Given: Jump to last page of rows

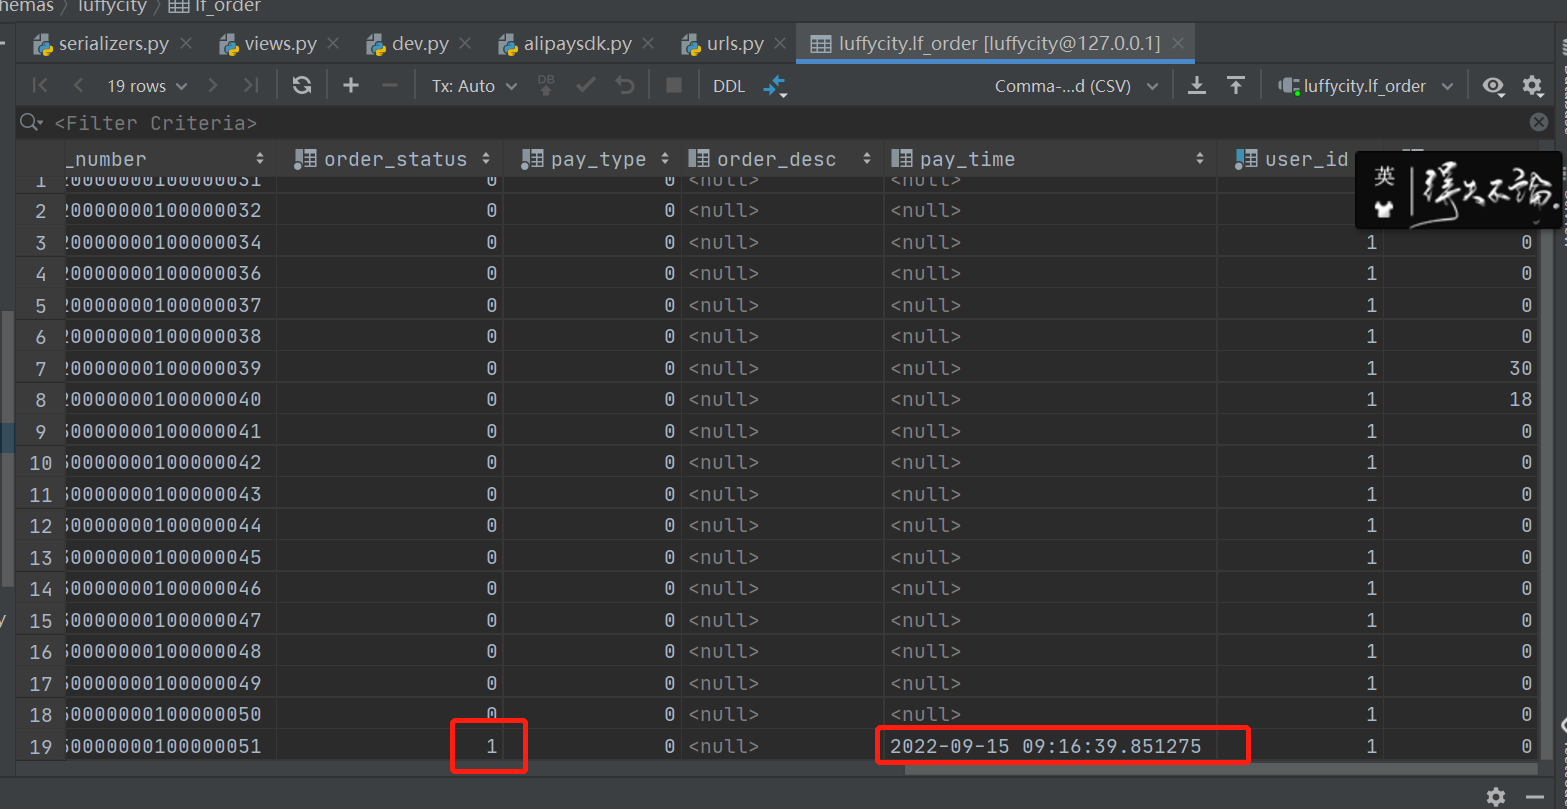Looking at the screenshot, I should (251, 86).
